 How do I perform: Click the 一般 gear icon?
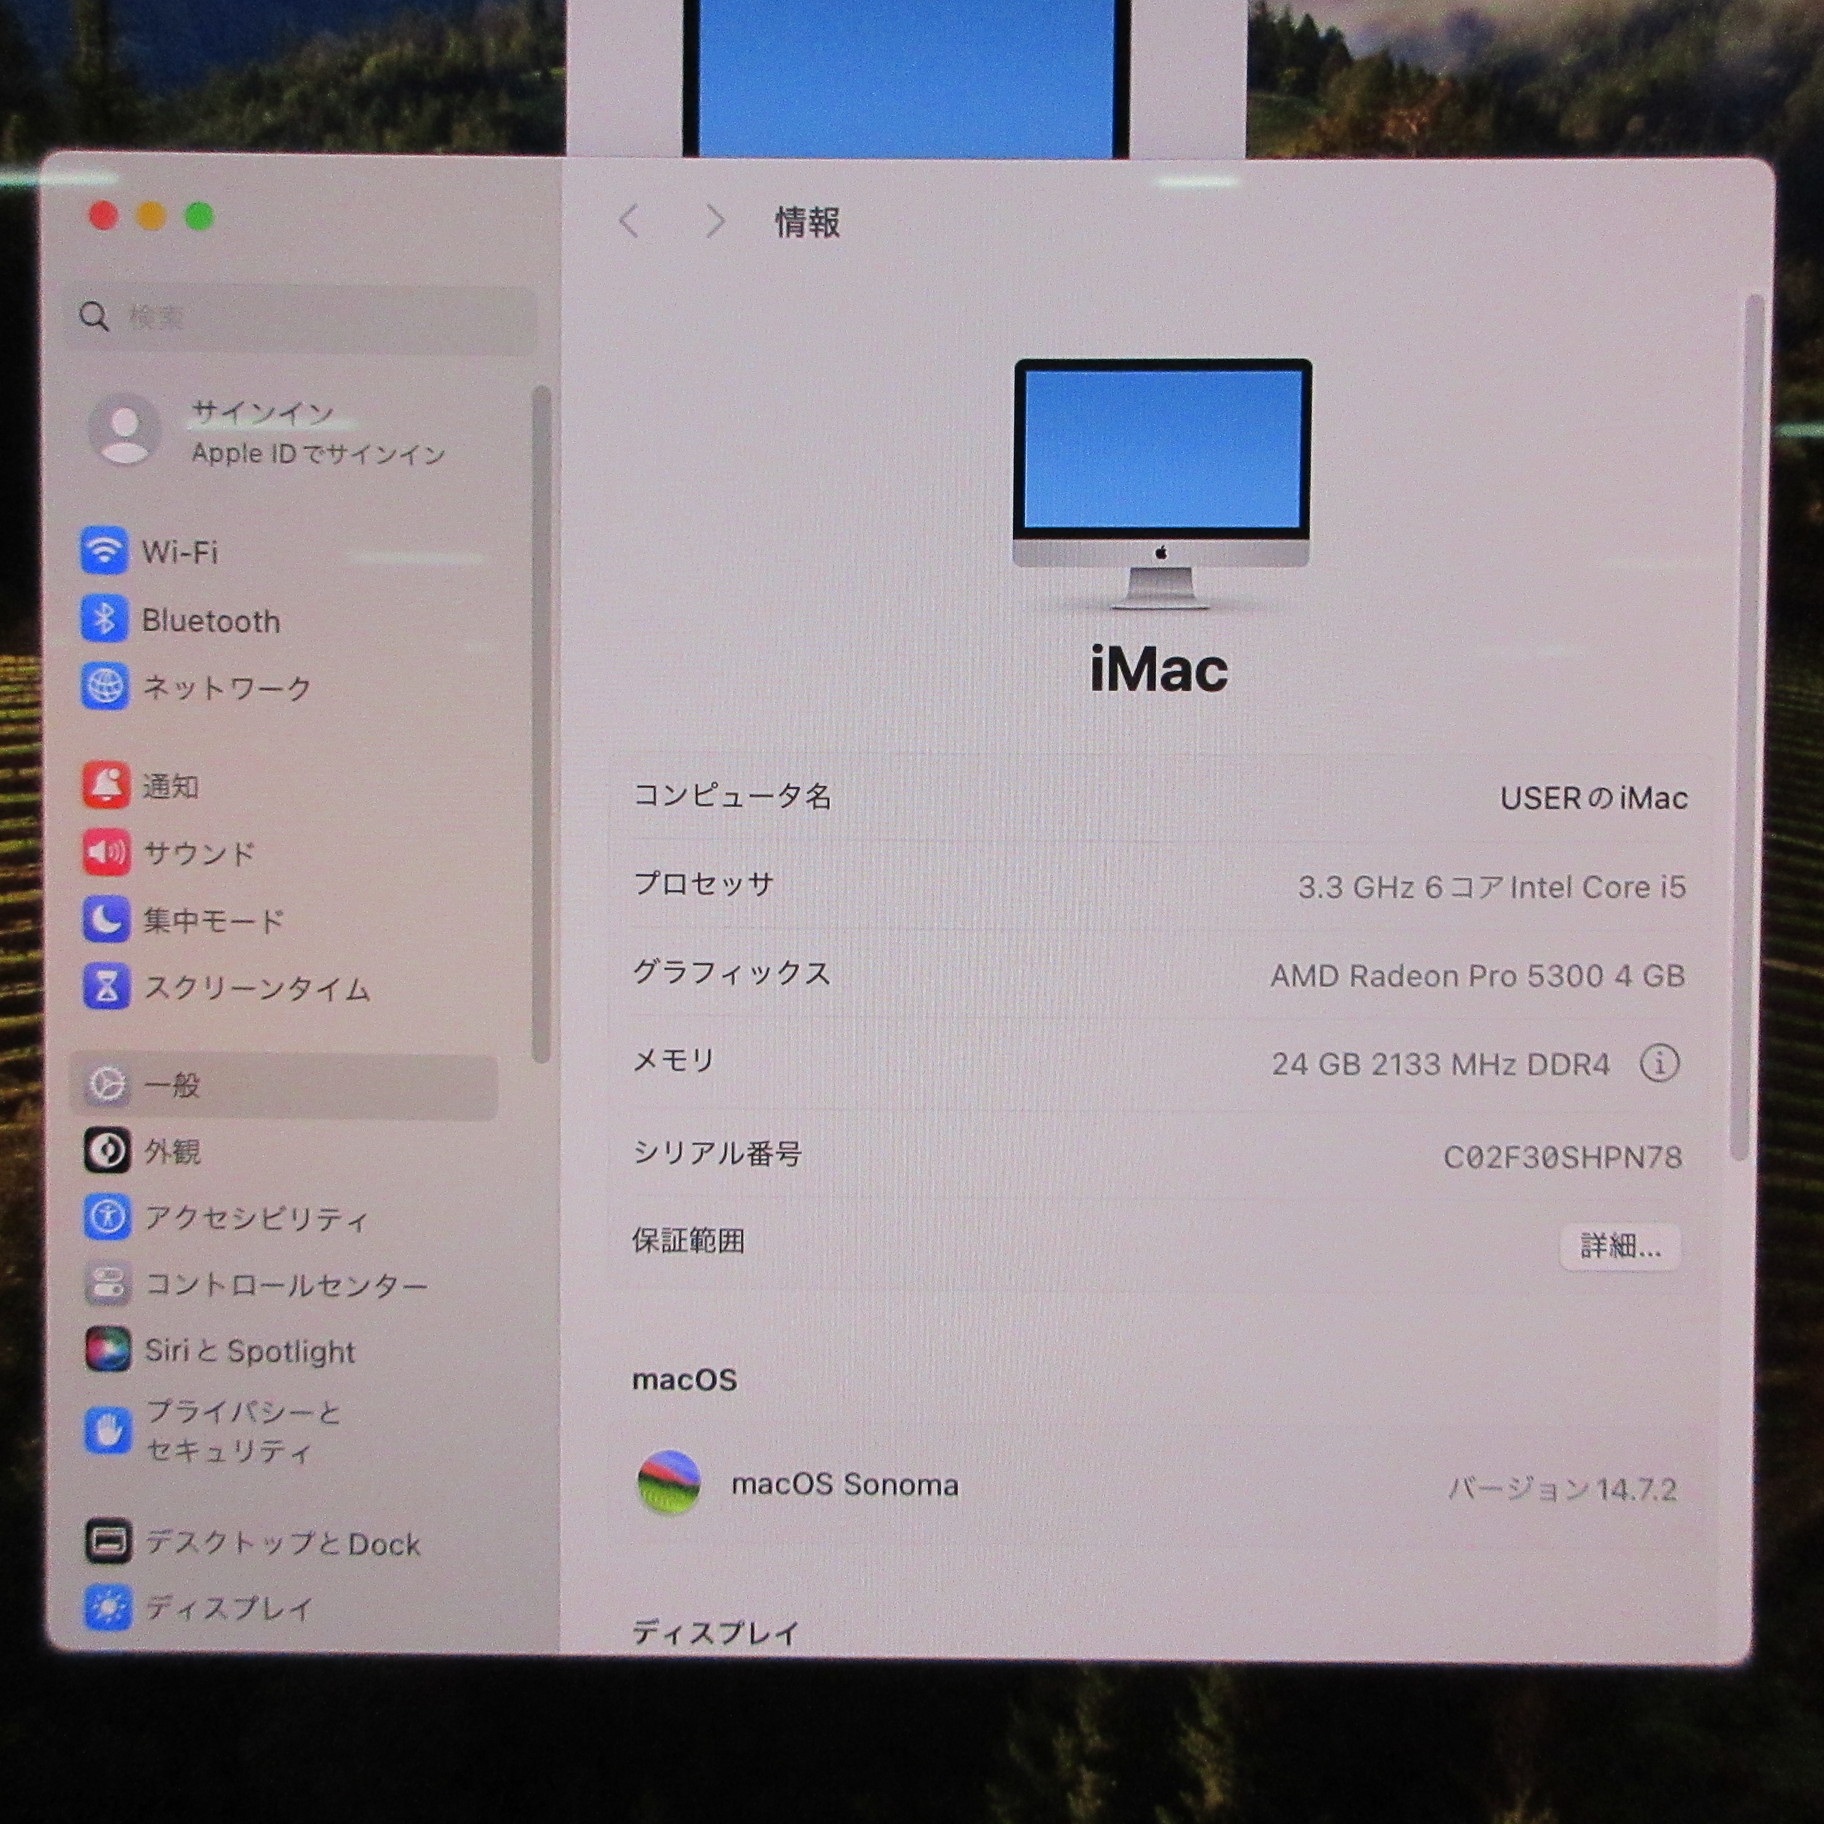tap(106, 1085)
